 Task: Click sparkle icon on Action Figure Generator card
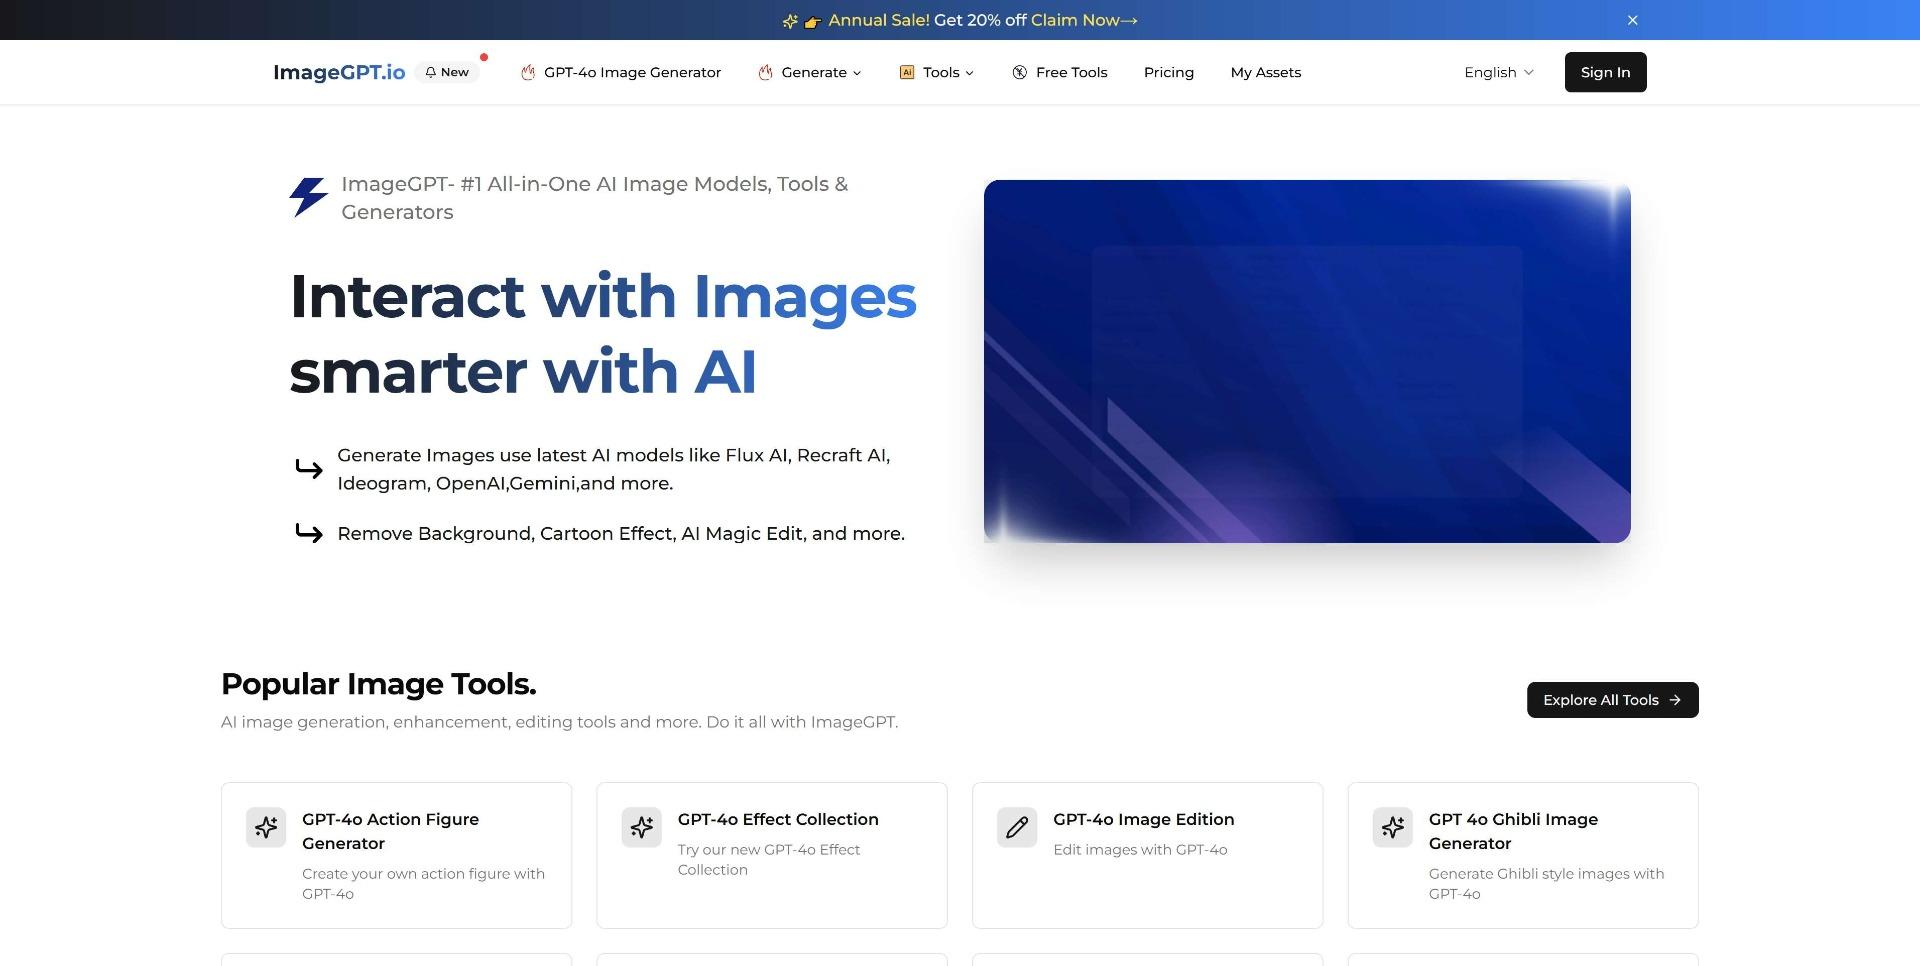(266, 827)
